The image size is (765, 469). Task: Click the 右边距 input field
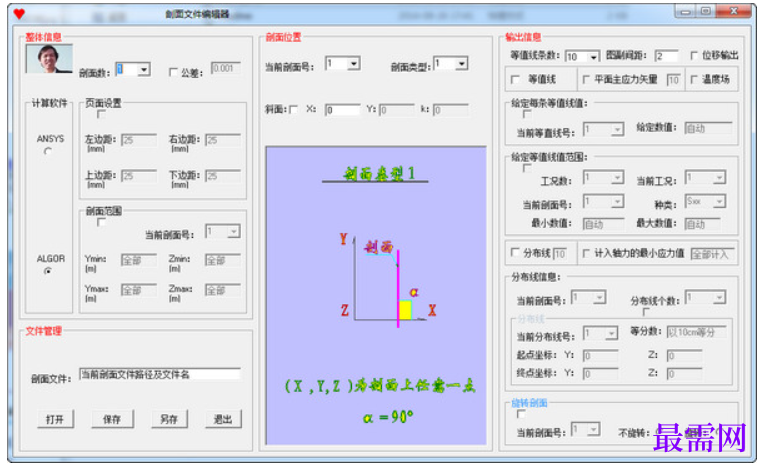point(223,141)
